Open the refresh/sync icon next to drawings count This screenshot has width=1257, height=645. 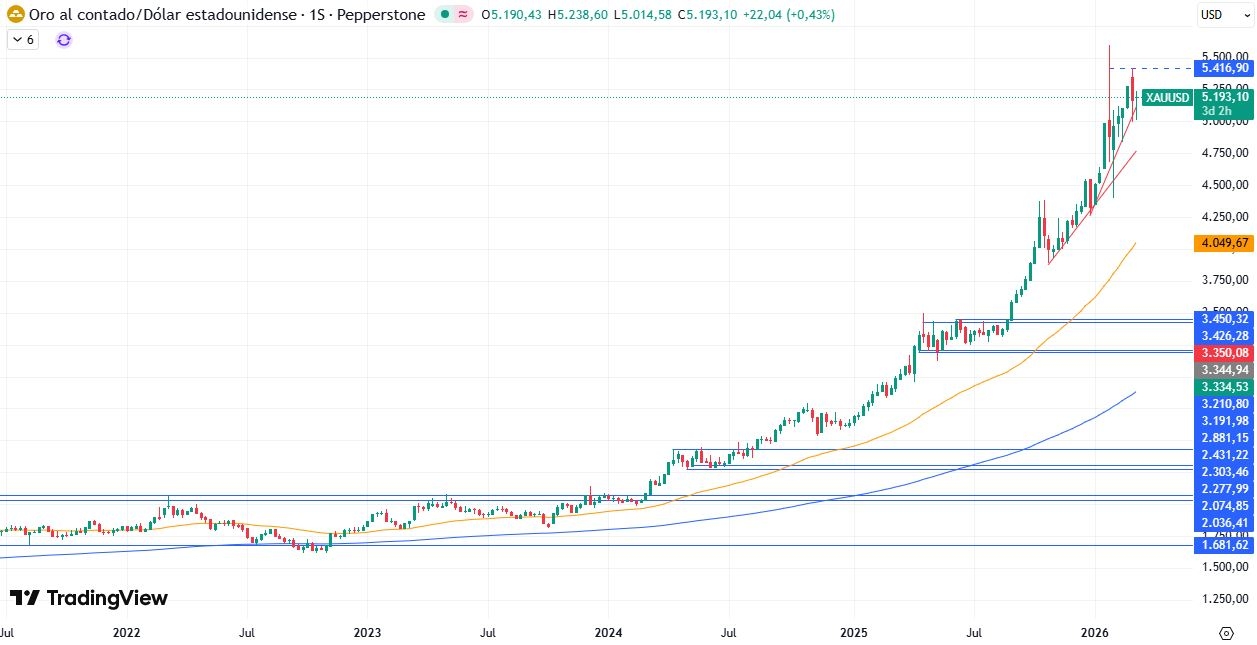point(63,40)
